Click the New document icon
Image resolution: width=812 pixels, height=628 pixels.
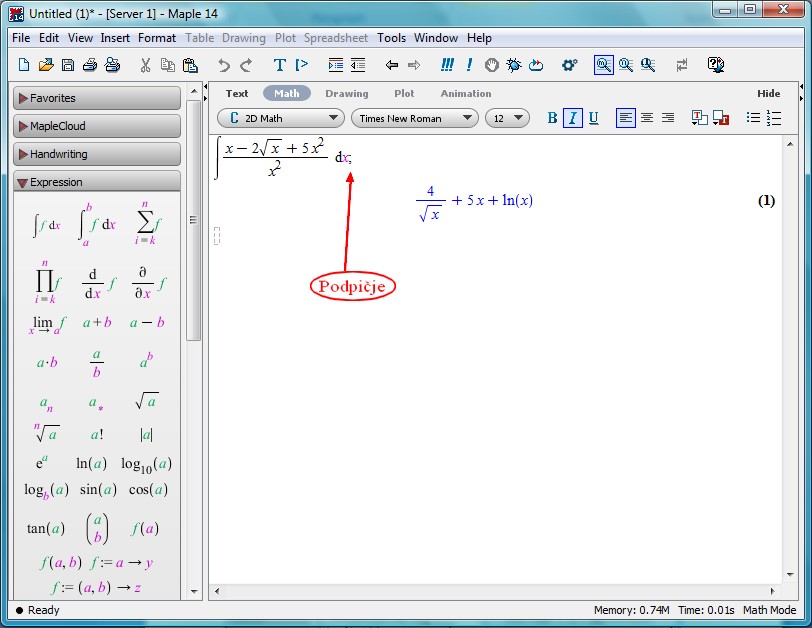[x=25, y=65]
